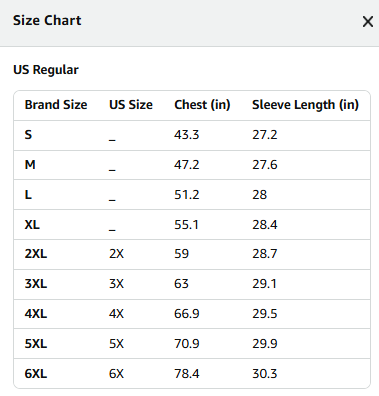Click the Brand Size column header
The image size is (379, 396).
[56, 105]
